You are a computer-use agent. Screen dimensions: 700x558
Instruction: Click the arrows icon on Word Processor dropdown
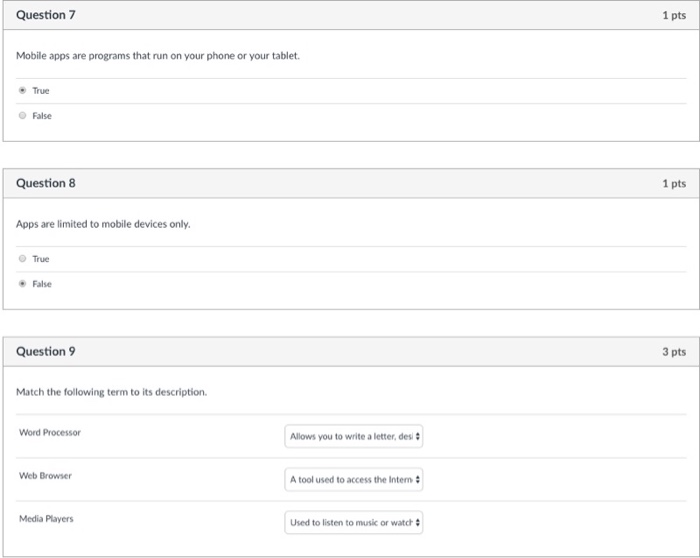coord(417,436)
